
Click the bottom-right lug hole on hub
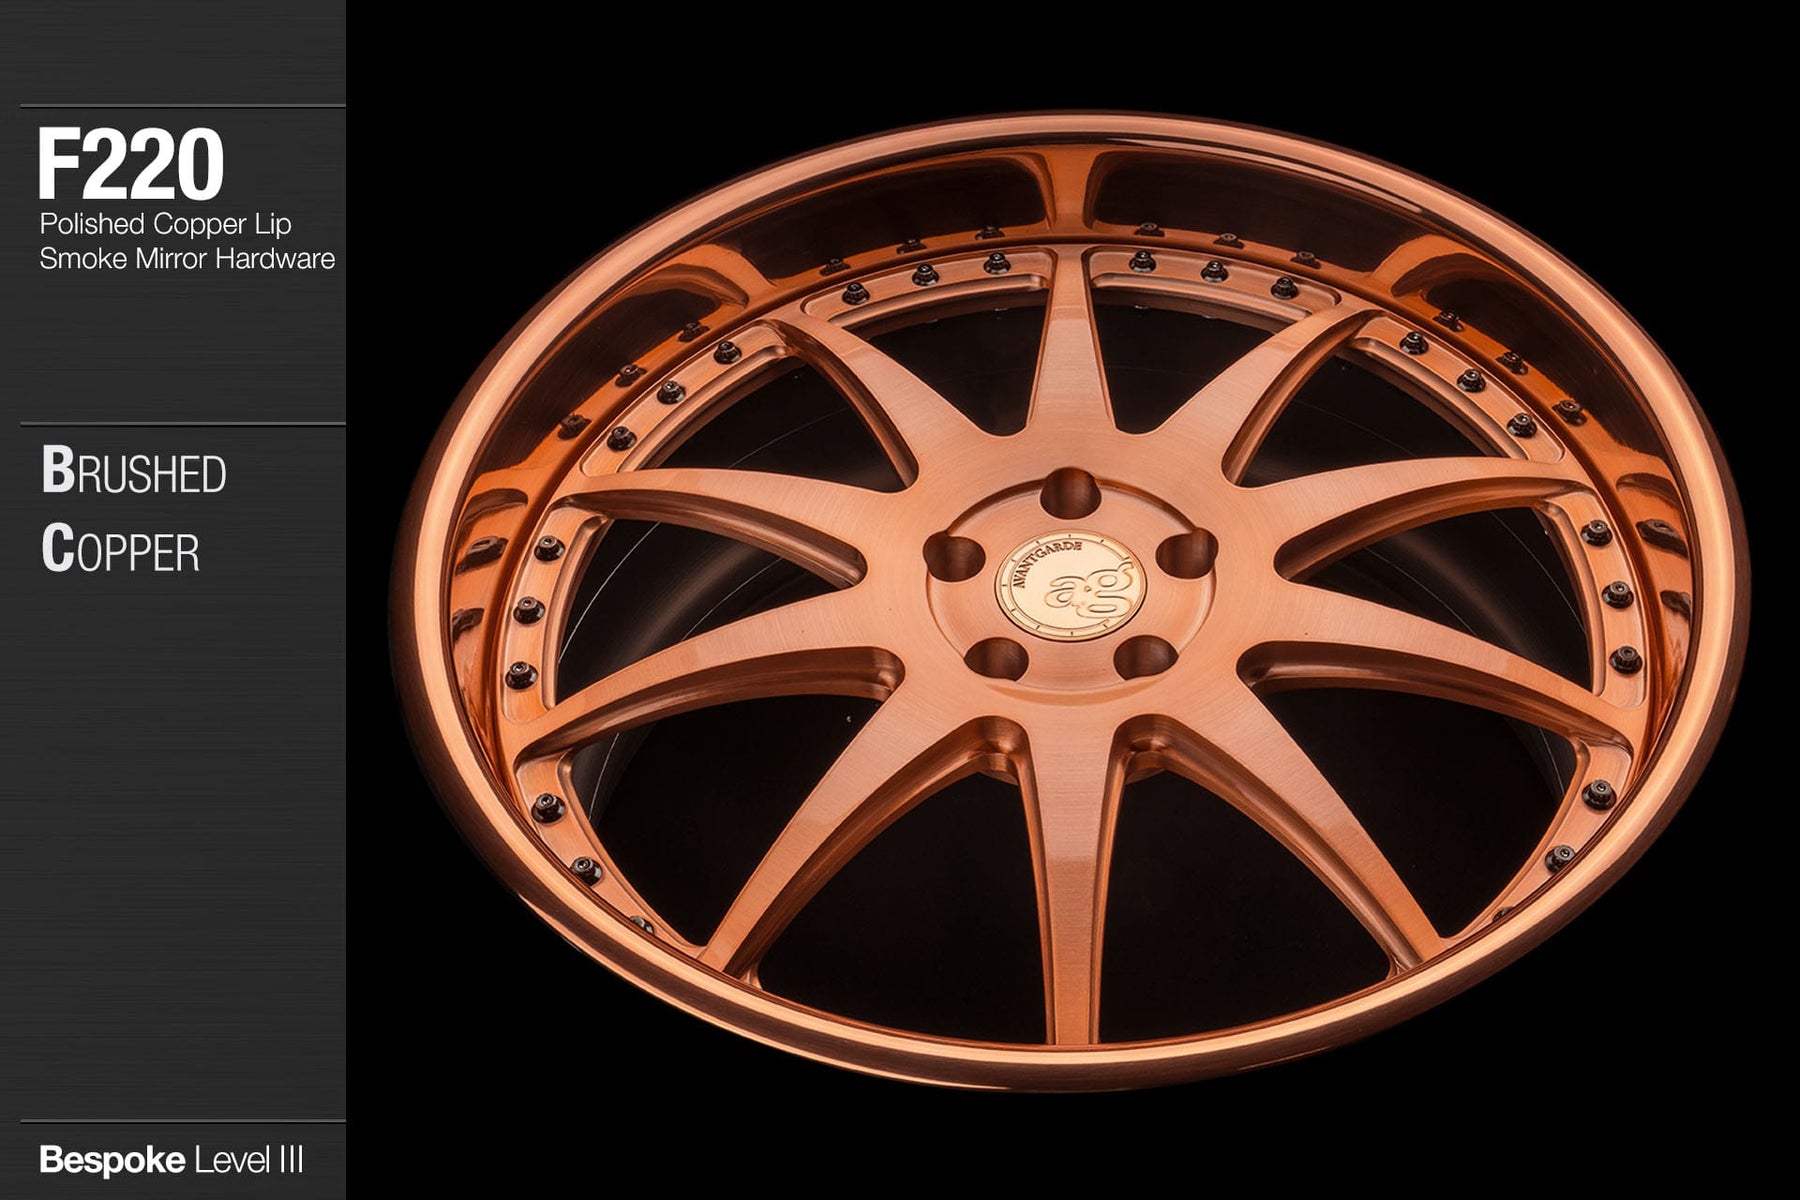tap(1145, 657)
